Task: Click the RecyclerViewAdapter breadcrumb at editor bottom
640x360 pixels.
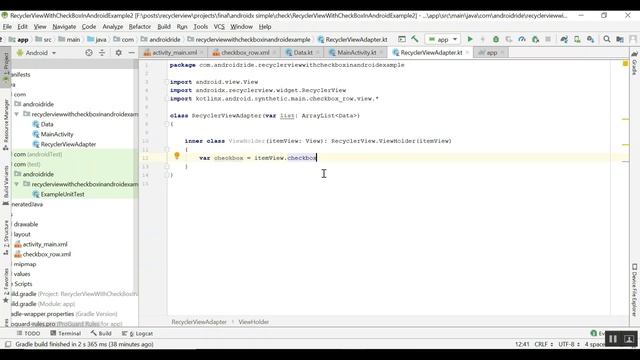Action: point(199,322)
